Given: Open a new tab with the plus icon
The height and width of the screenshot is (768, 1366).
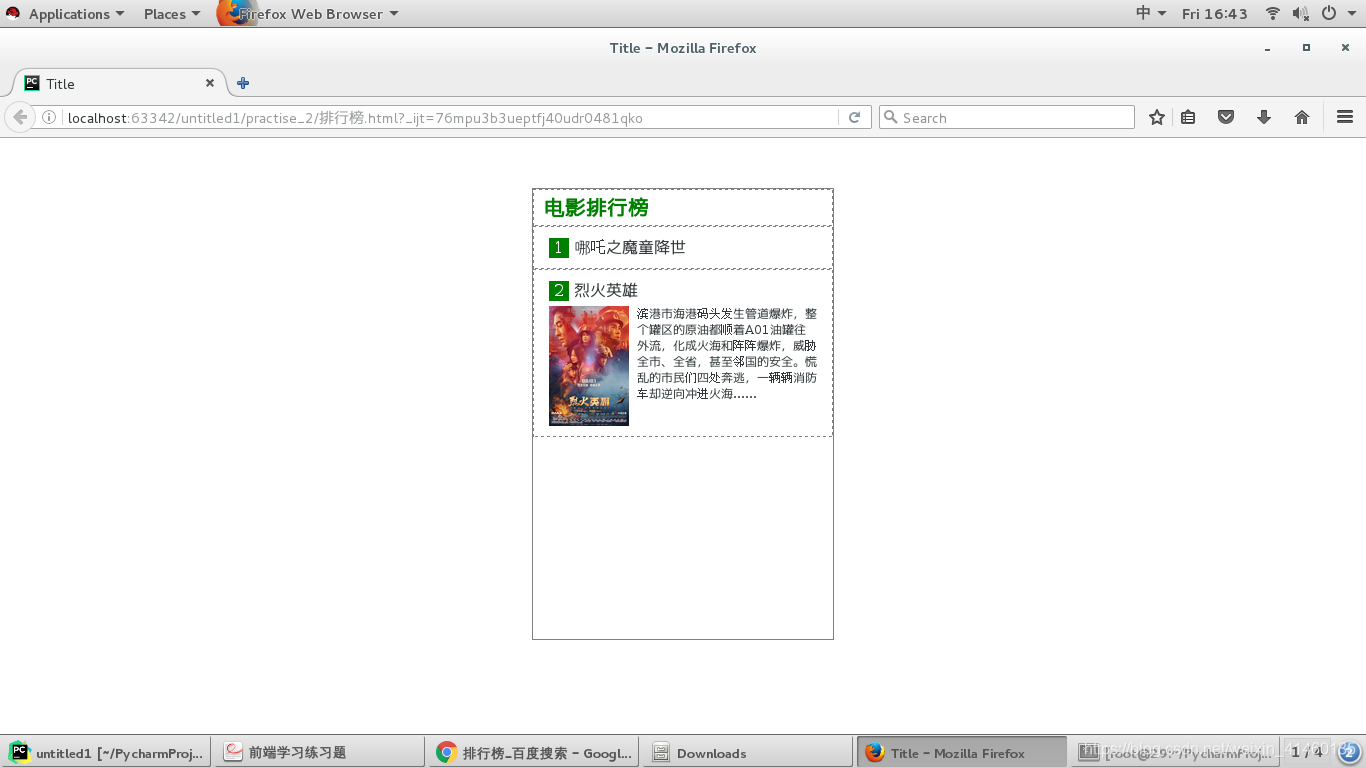Looking at the screenshot, I should [x=243, y=83].
